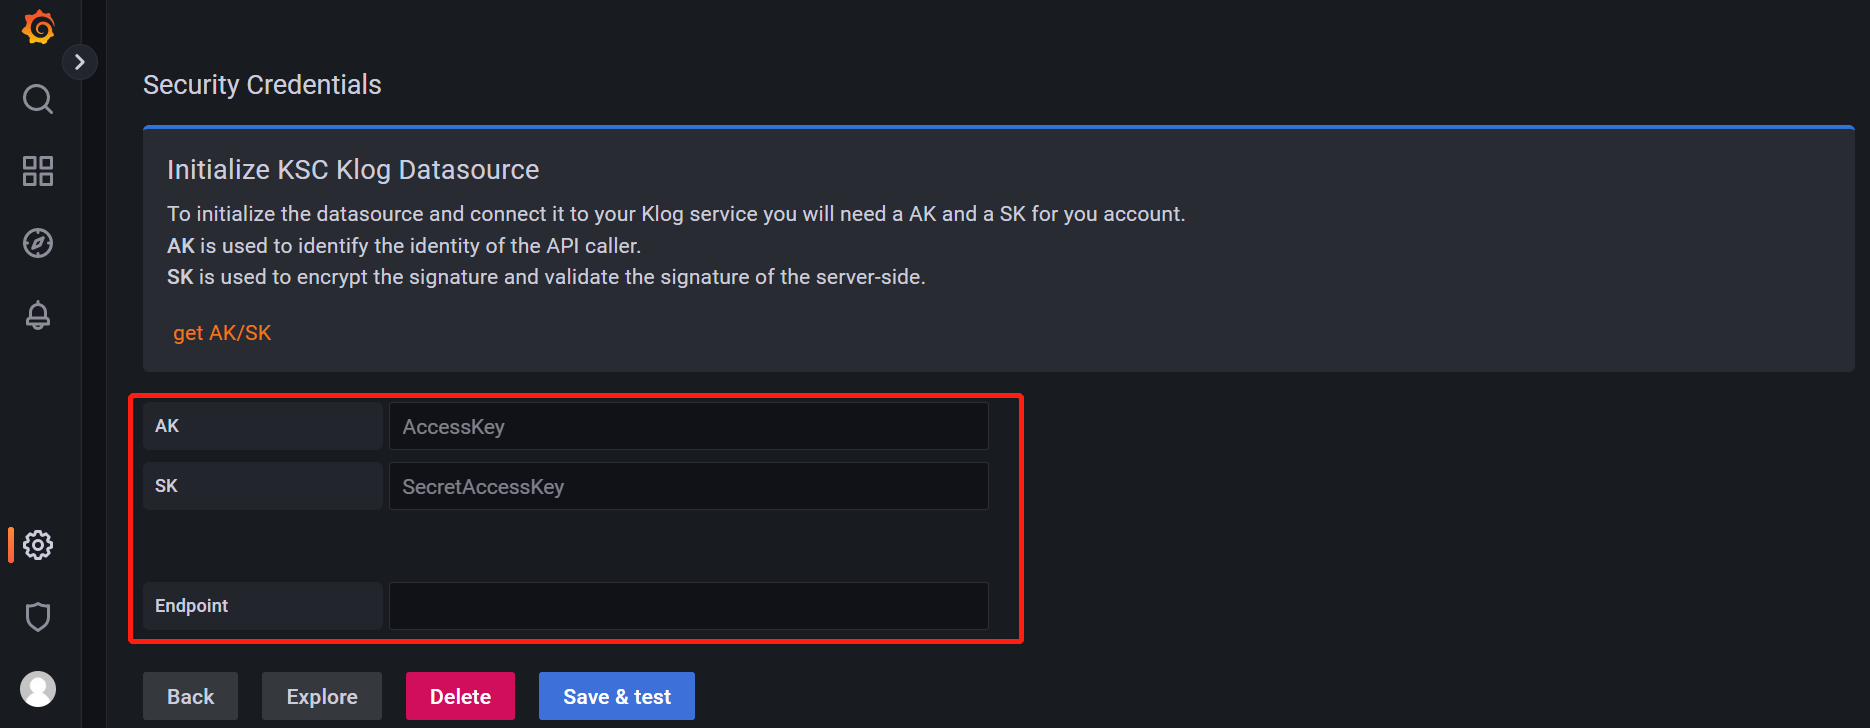Click the Explore button

321,697
